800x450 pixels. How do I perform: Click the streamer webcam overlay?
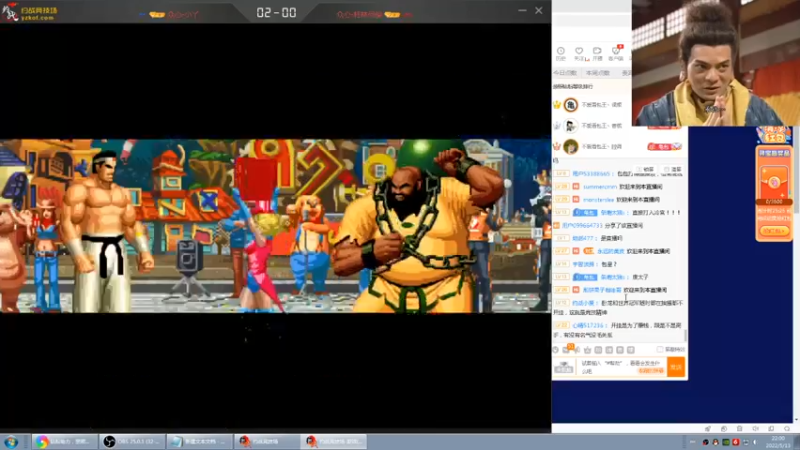point(716,63)
